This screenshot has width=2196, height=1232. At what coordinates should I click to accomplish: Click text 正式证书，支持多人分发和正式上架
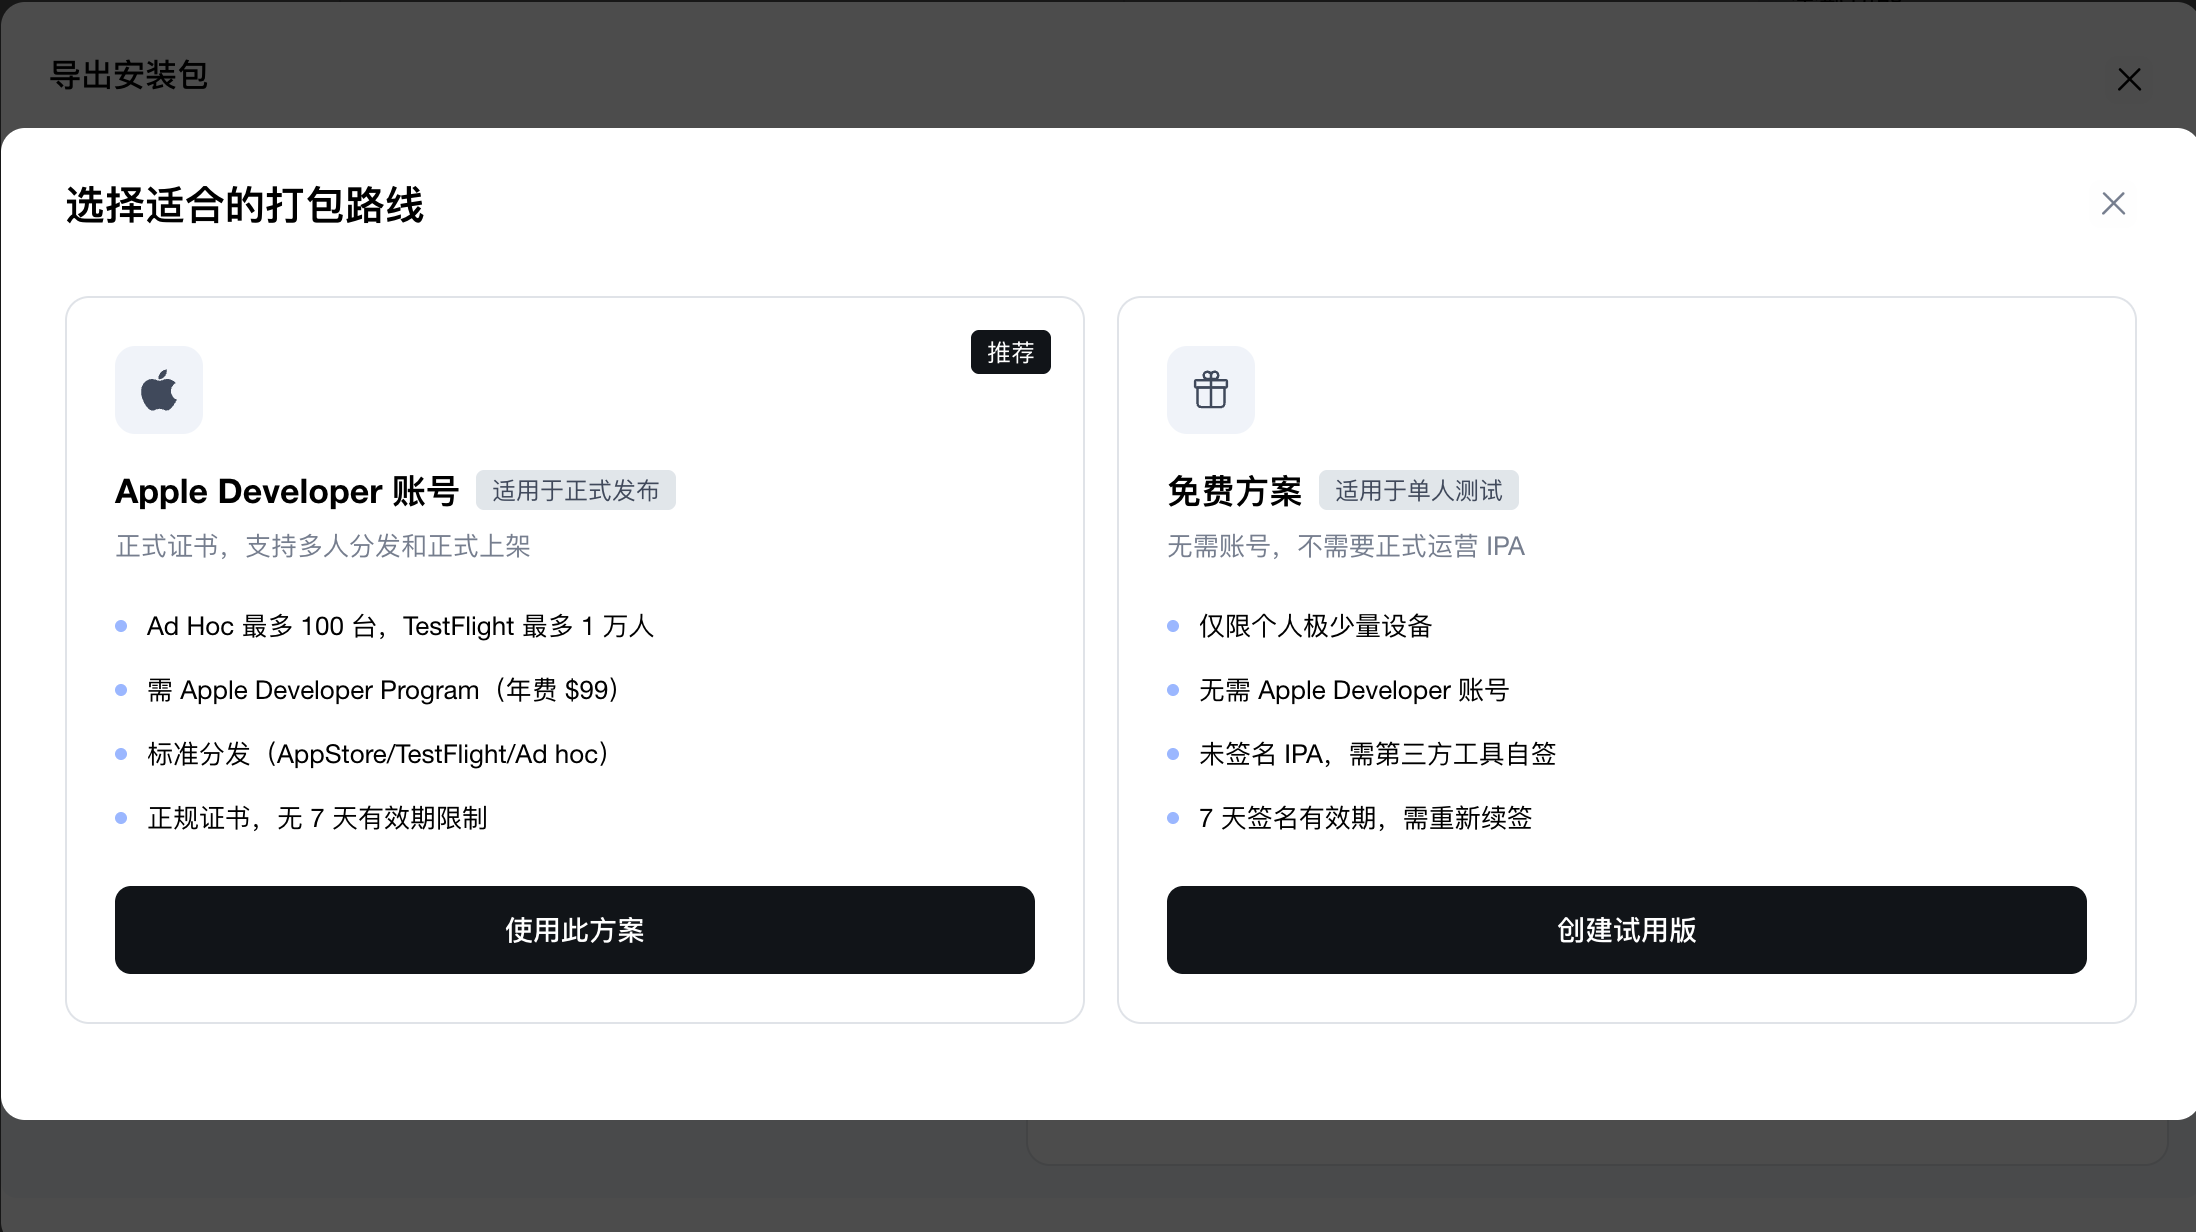coord(323,546)
